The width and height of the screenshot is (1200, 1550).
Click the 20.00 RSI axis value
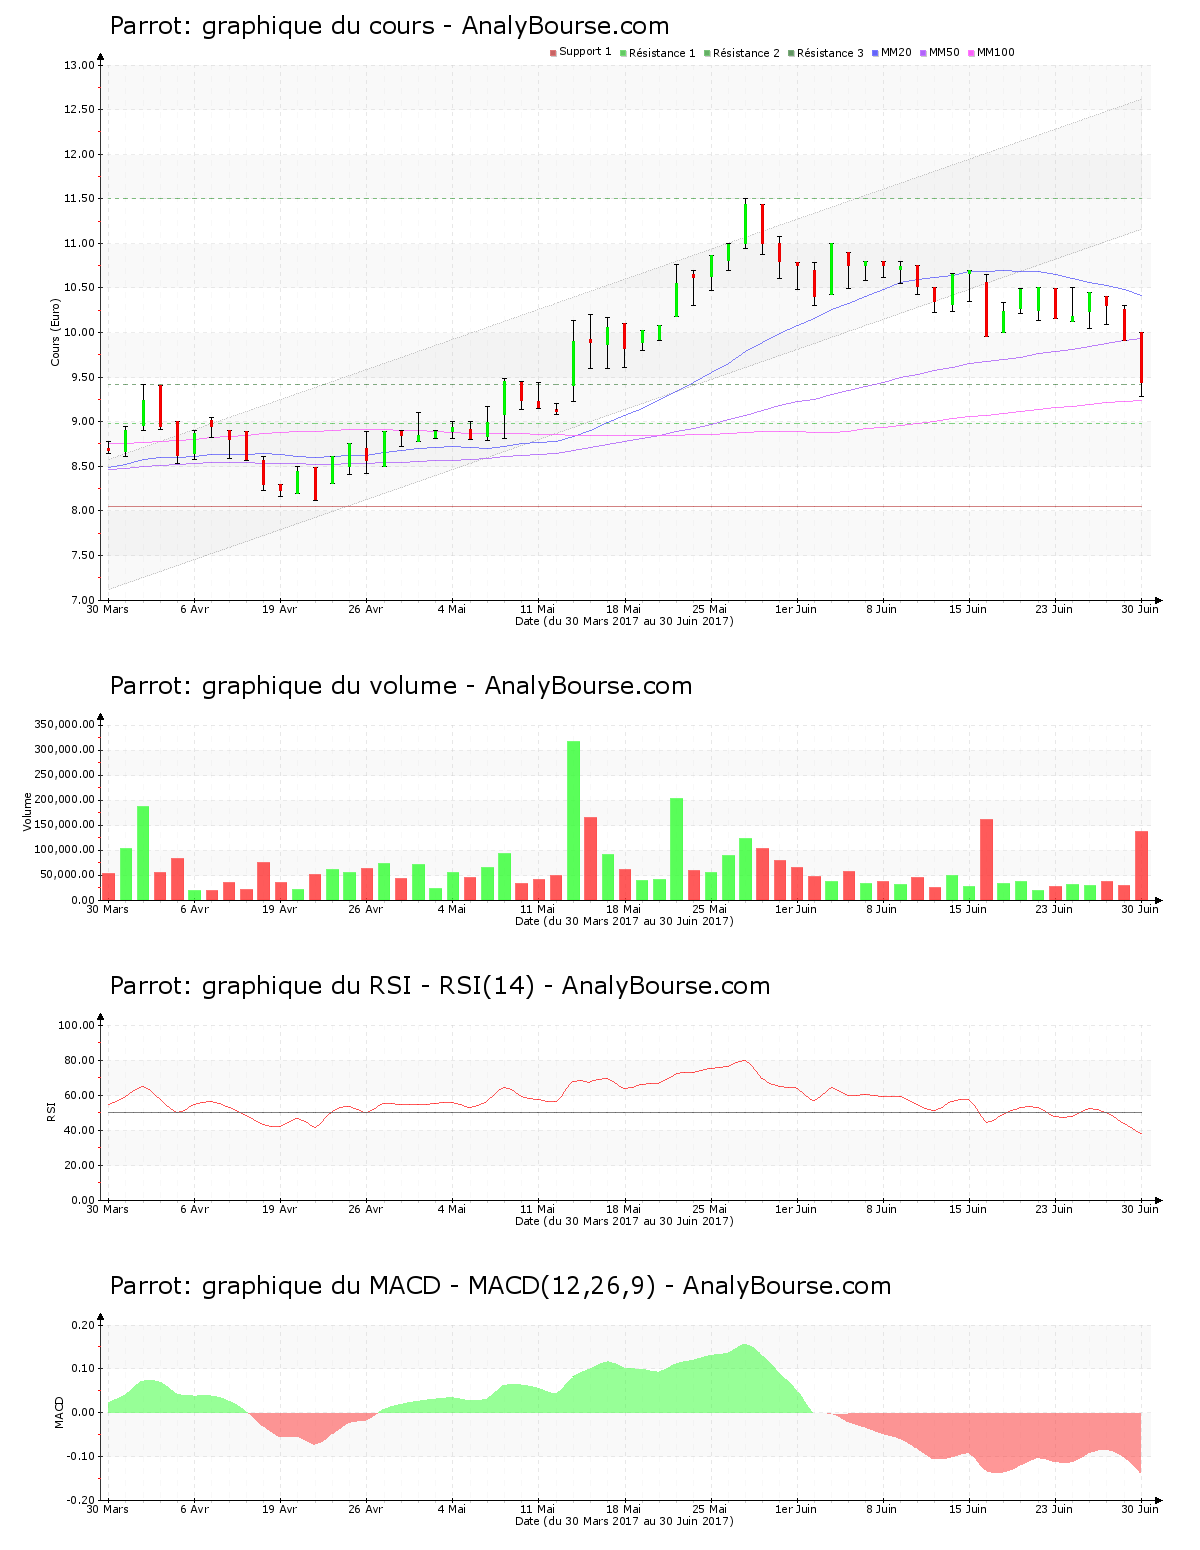pos(79,1165)
